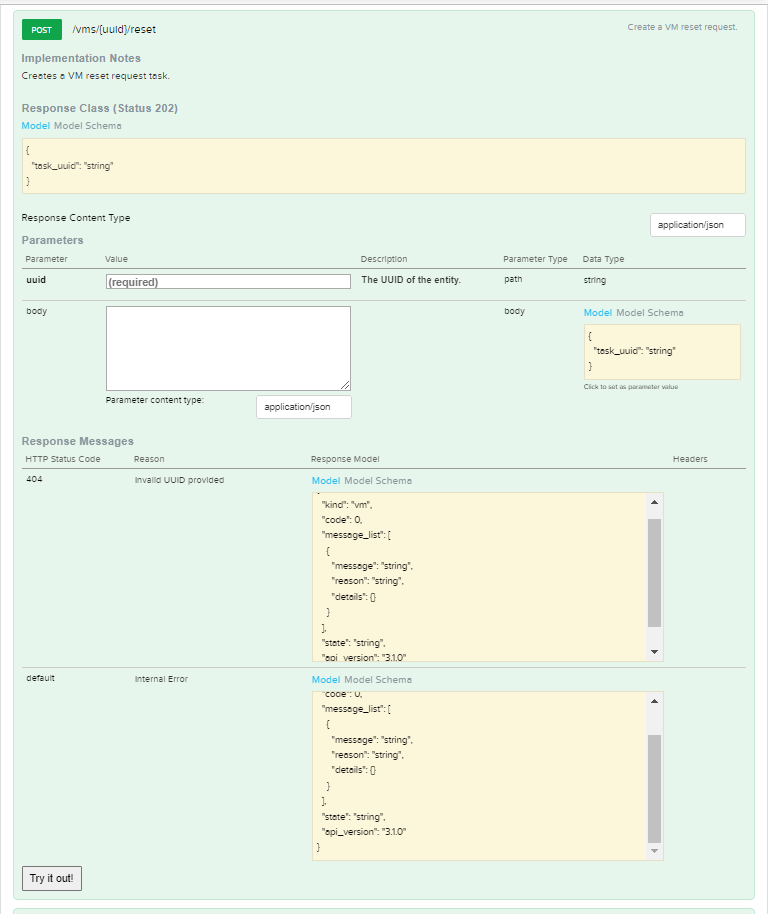The image size is (768, 914).
Task: Switch Response Class to Model Schema view
Action: pyautogui.click(x=88, y=126)
